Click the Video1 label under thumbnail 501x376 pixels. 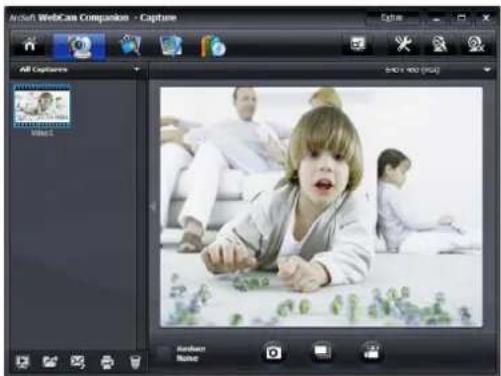(42, 133)
